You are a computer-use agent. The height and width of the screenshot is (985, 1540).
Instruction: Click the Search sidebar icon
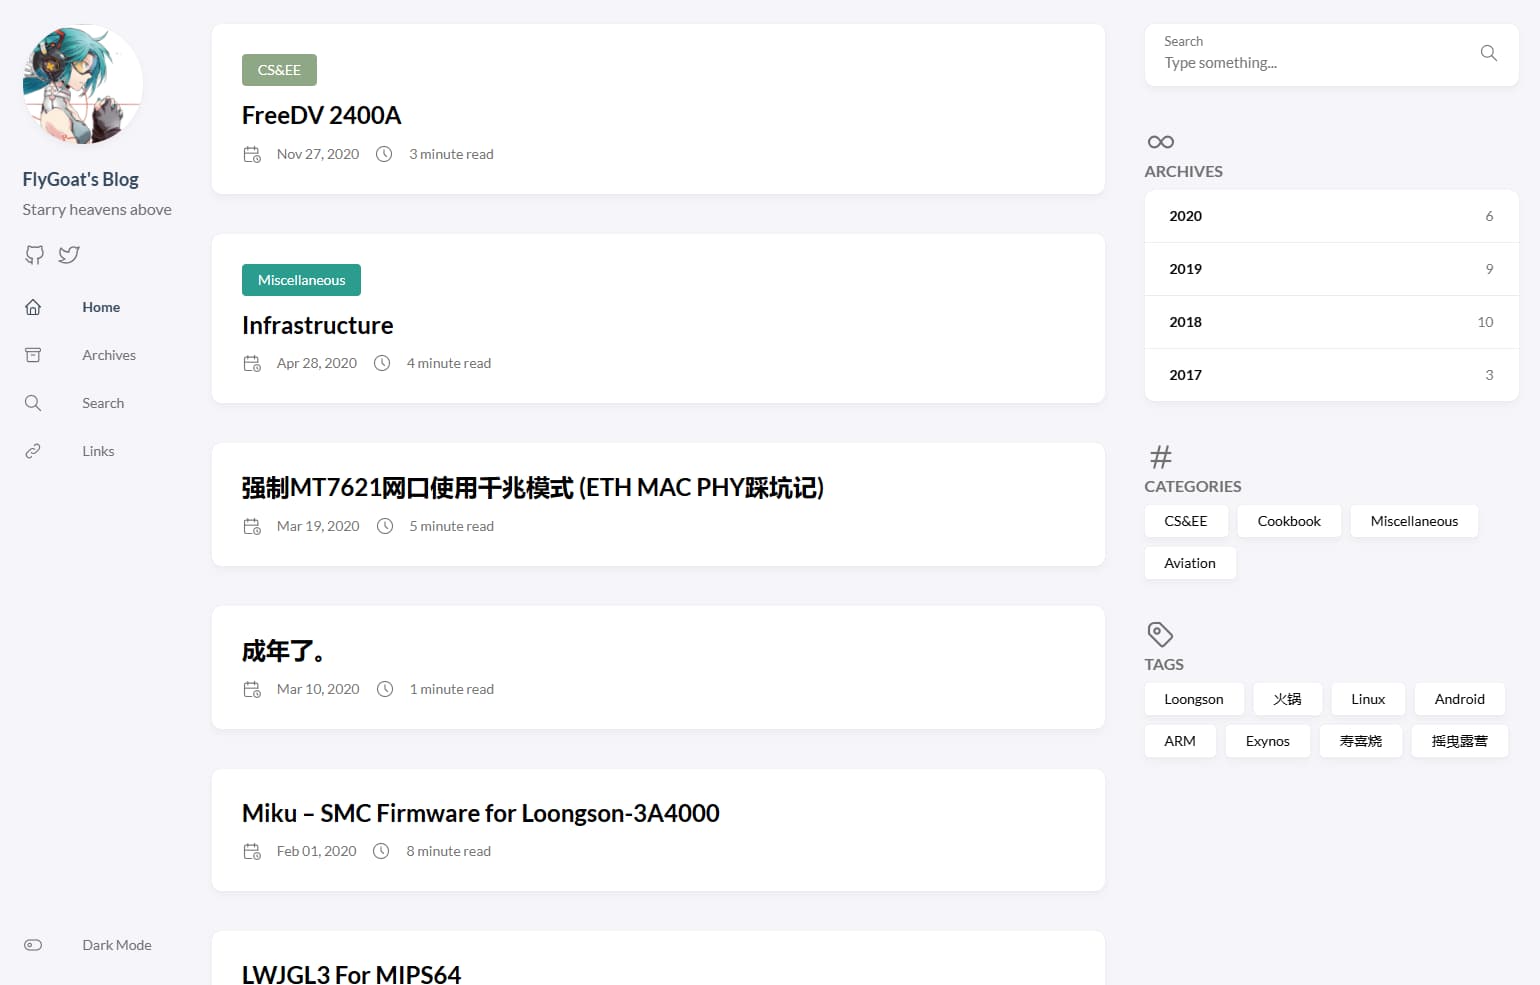(x=33, y=402)
